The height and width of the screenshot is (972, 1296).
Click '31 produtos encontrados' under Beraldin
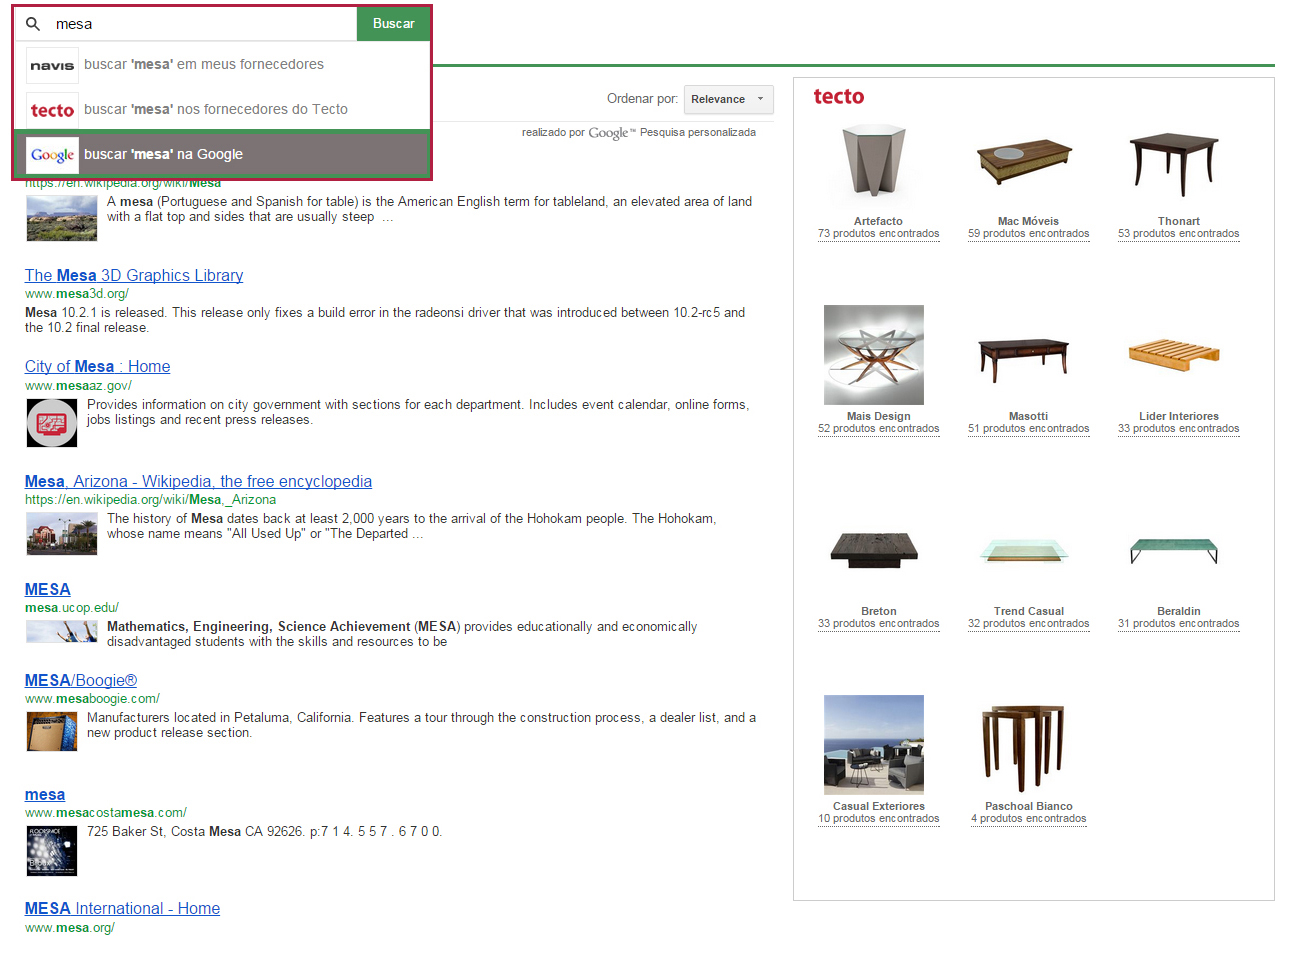pos(1178,624)
